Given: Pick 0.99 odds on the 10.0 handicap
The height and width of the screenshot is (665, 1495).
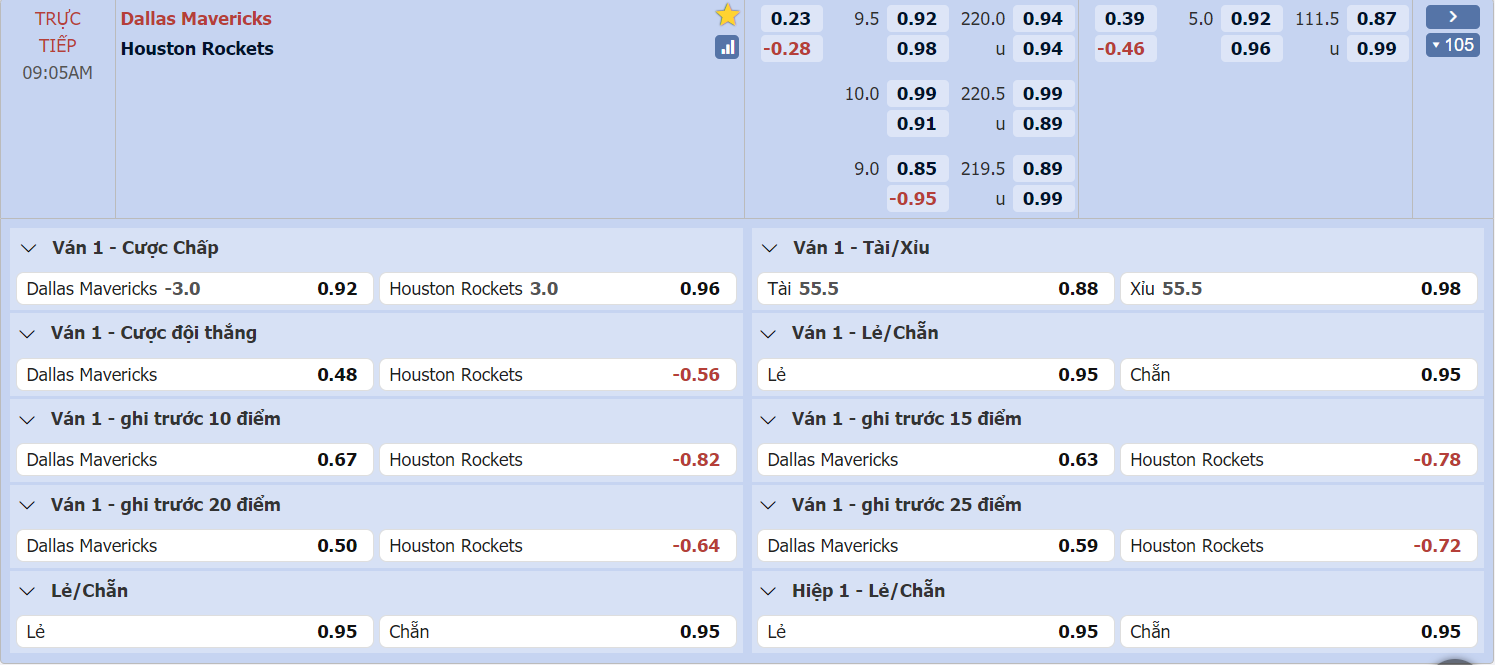Looking at the screenshot, I should pyautogui.click(x=917, y=93).
